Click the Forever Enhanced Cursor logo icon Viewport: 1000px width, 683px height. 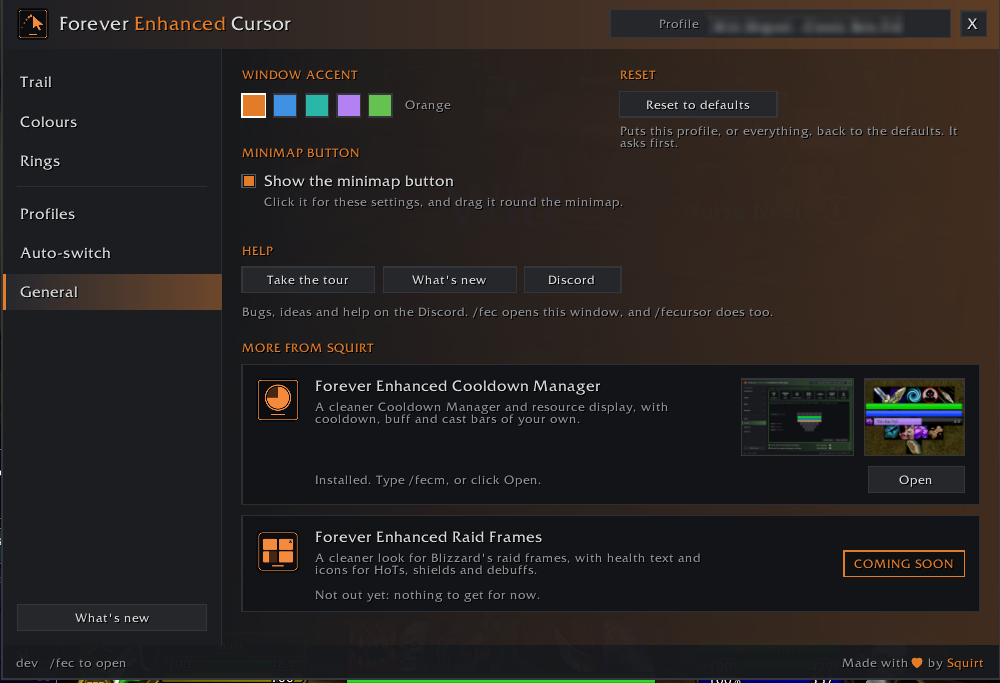click(x=33, y=24)
